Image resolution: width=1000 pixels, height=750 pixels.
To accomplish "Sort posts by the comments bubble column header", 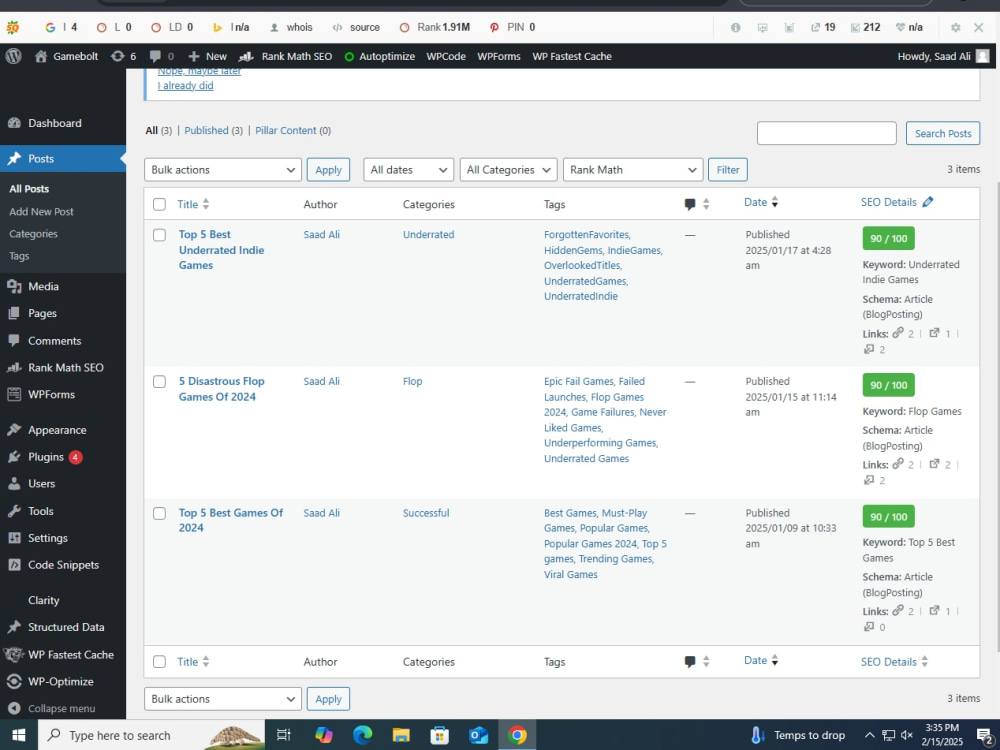I will [x=696, y=204].
